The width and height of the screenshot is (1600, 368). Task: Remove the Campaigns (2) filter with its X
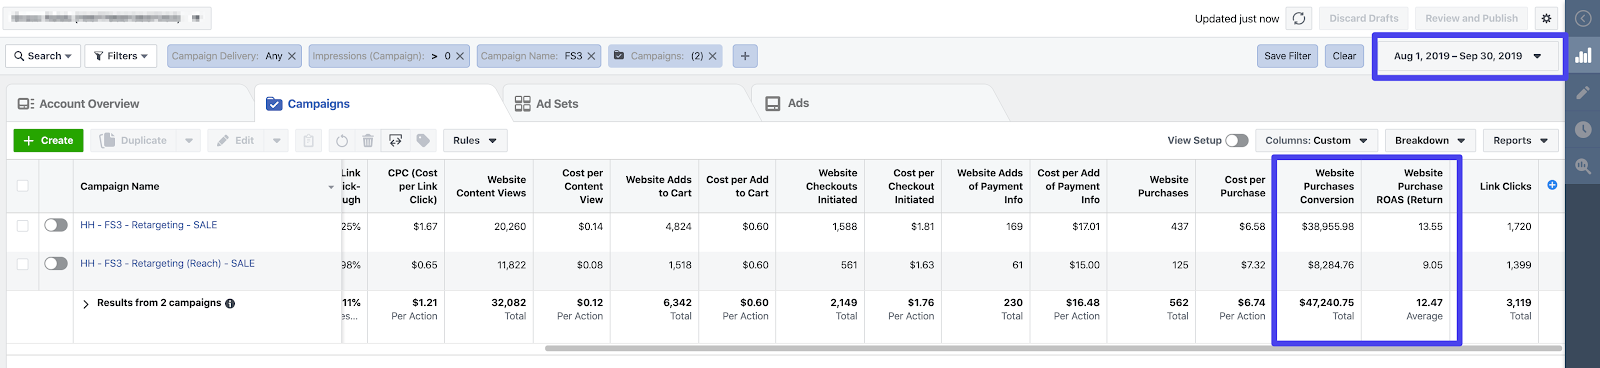tap(713, 56)
